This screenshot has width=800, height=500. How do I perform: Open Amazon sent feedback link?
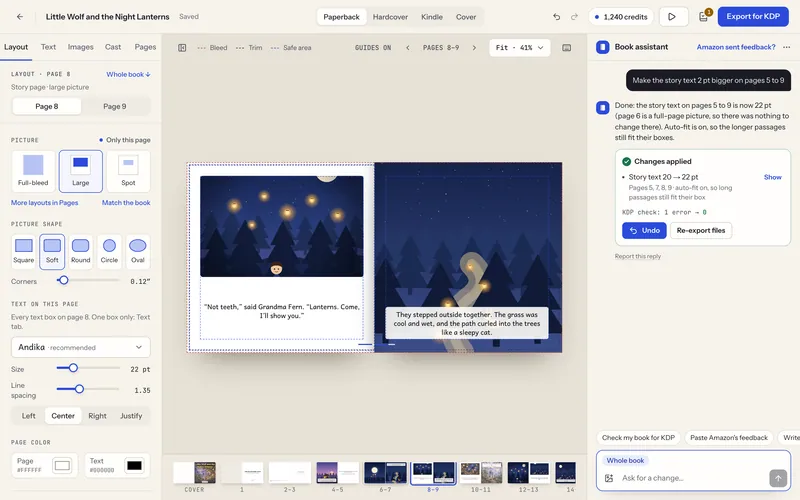click(736, 47)
